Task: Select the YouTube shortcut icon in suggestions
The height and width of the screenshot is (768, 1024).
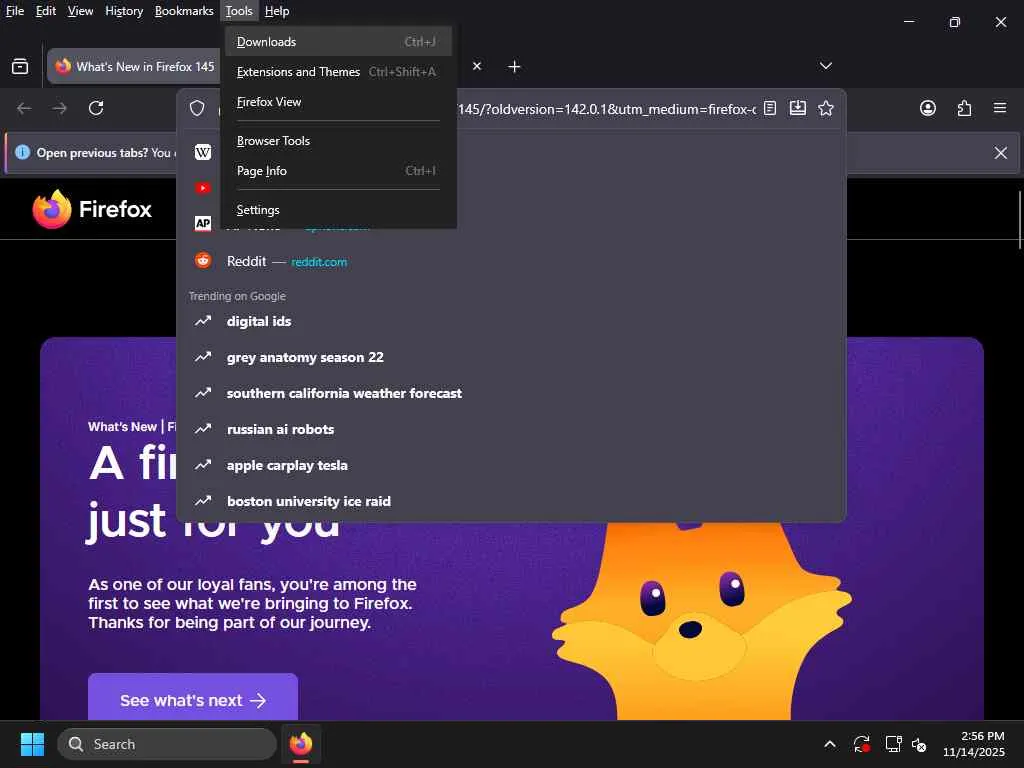Action: coord(202,188)
